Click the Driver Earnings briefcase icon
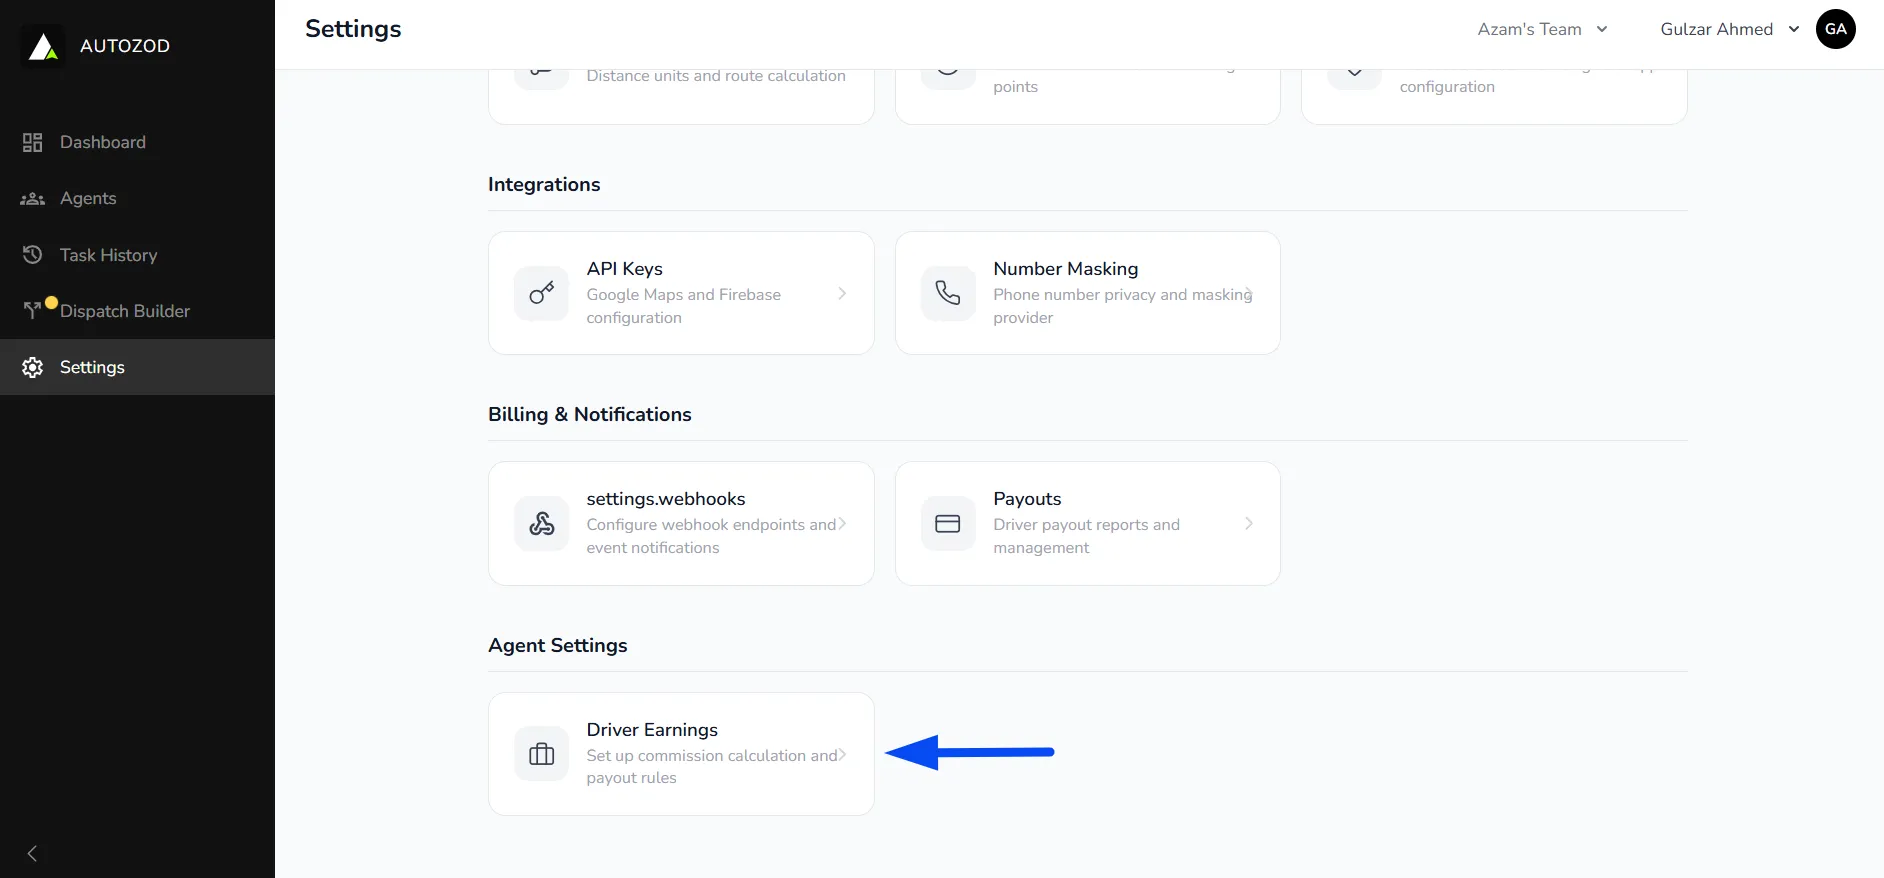 click(x=542, y=754)
